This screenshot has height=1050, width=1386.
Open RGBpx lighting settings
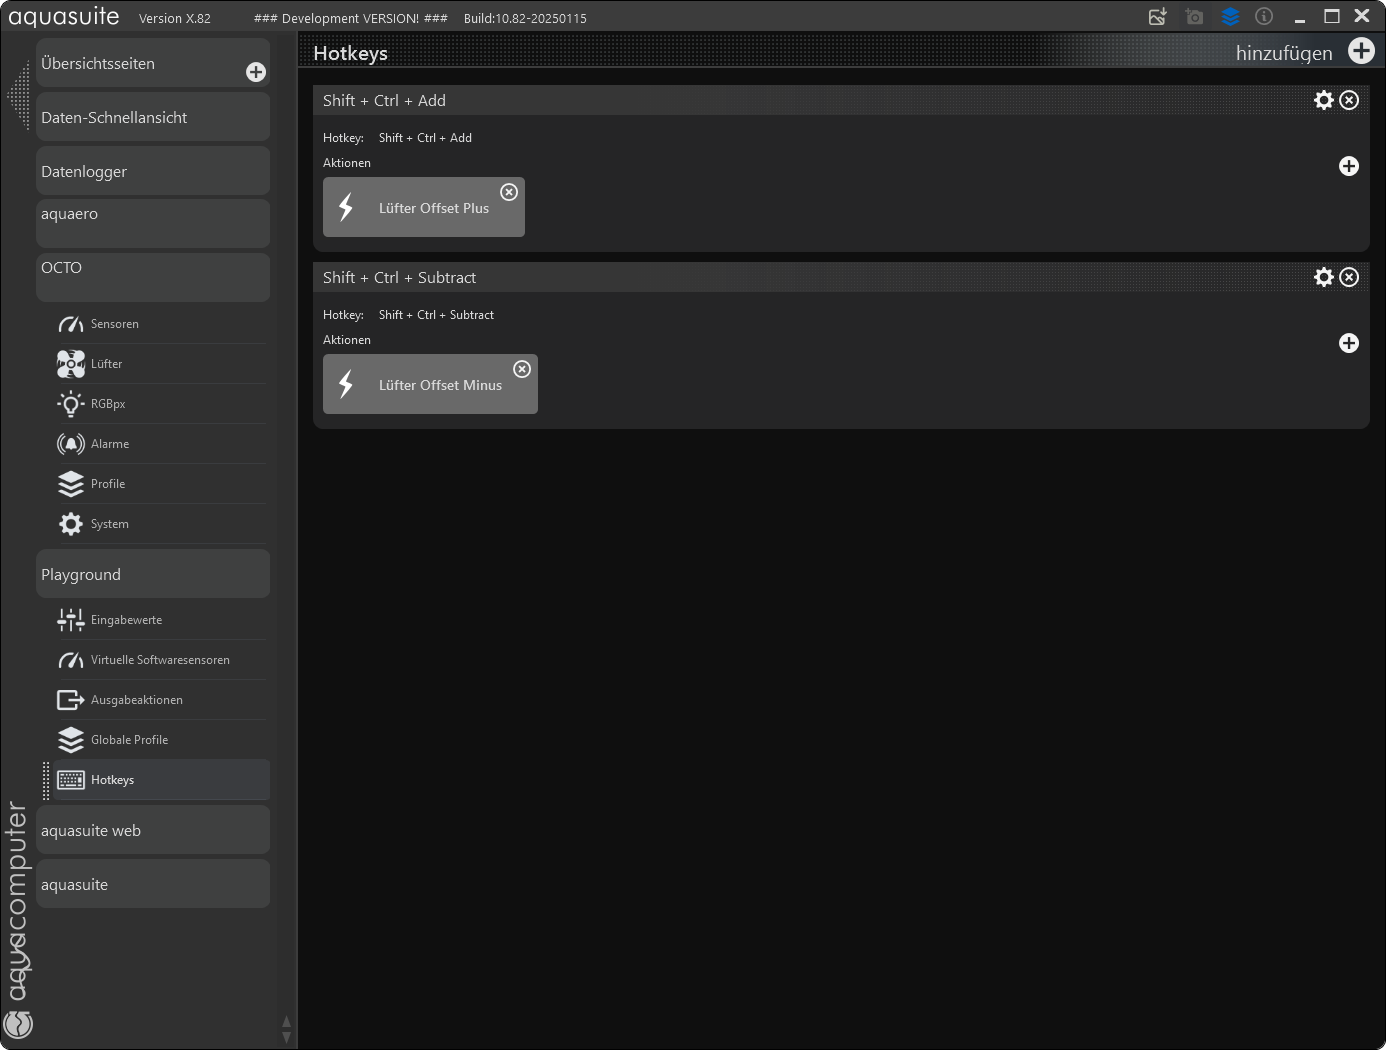[107, 404]
